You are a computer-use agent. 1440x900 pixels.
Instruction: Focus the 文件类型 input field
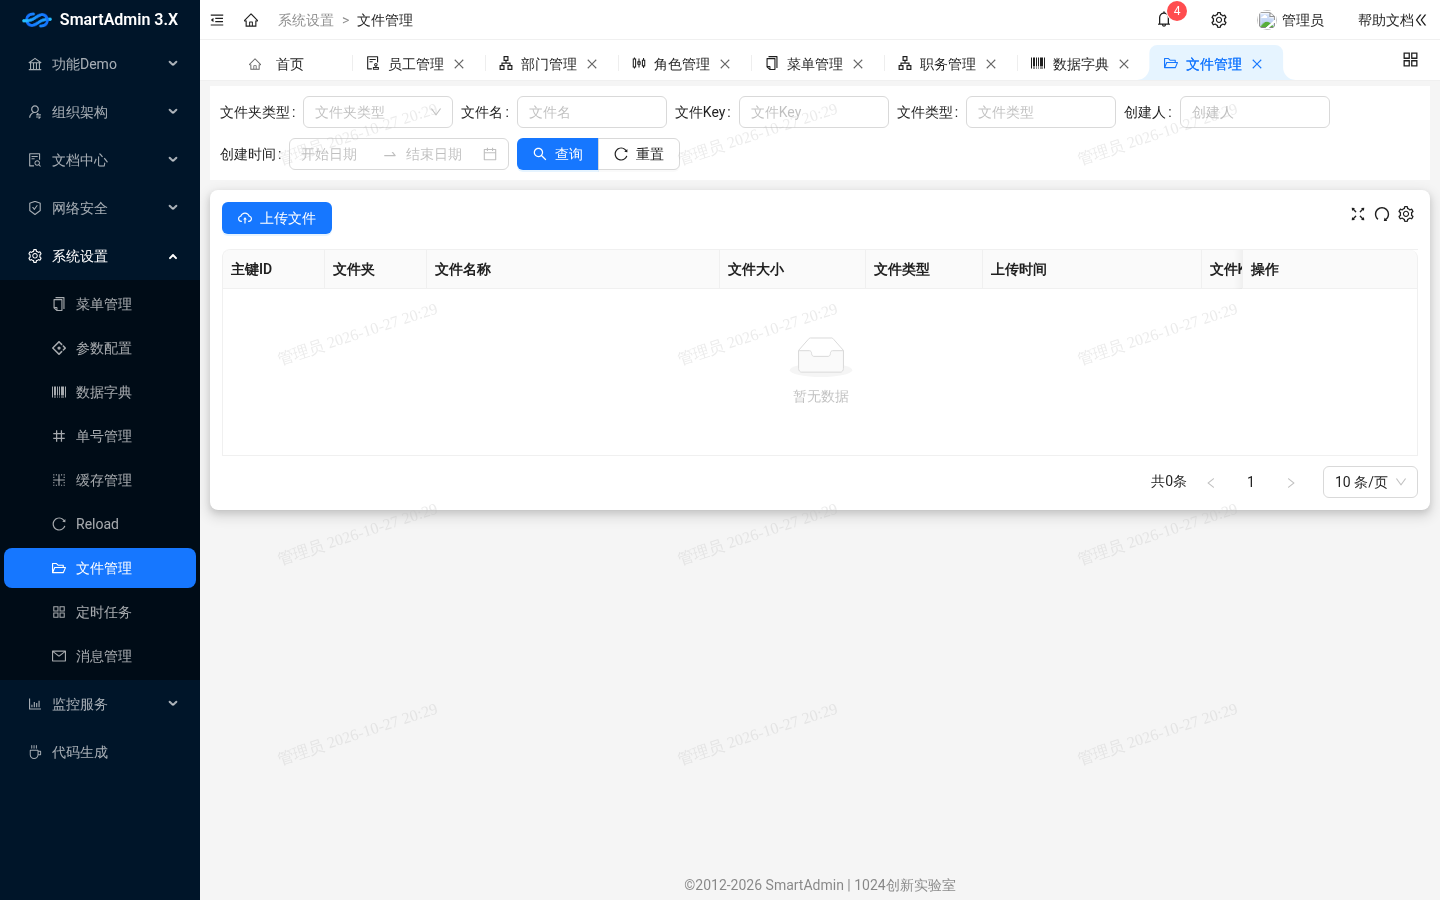[x=1041, y=112]
